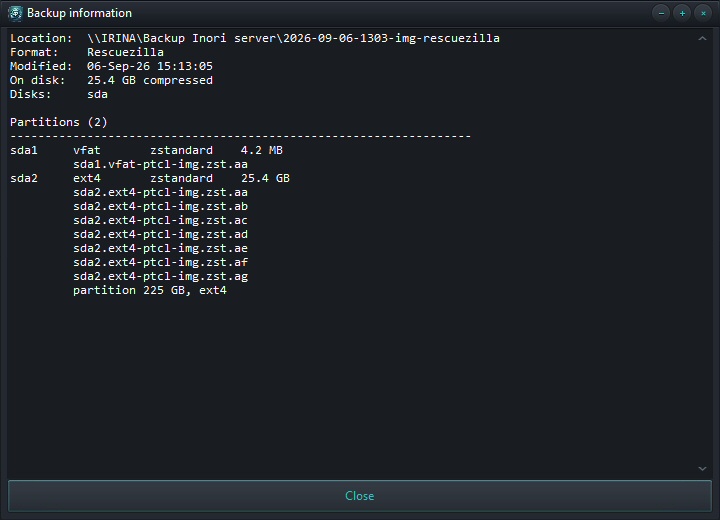The image size is (720, 520).
Task: Click the Rescuezilla app icon in title bar
Action: 15,13
